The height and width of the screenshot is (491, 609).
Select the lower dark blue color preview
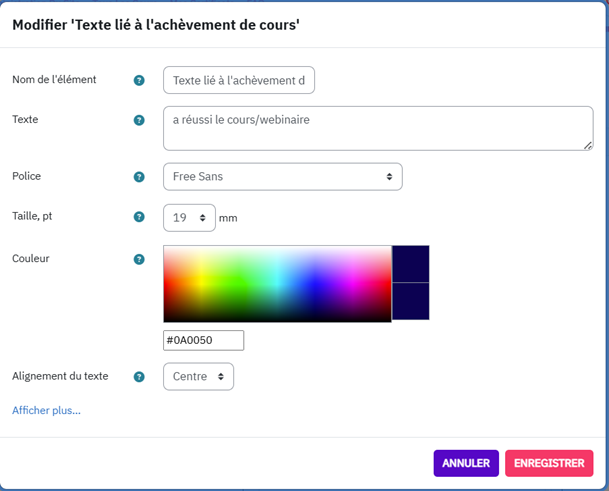click(410, 301)
